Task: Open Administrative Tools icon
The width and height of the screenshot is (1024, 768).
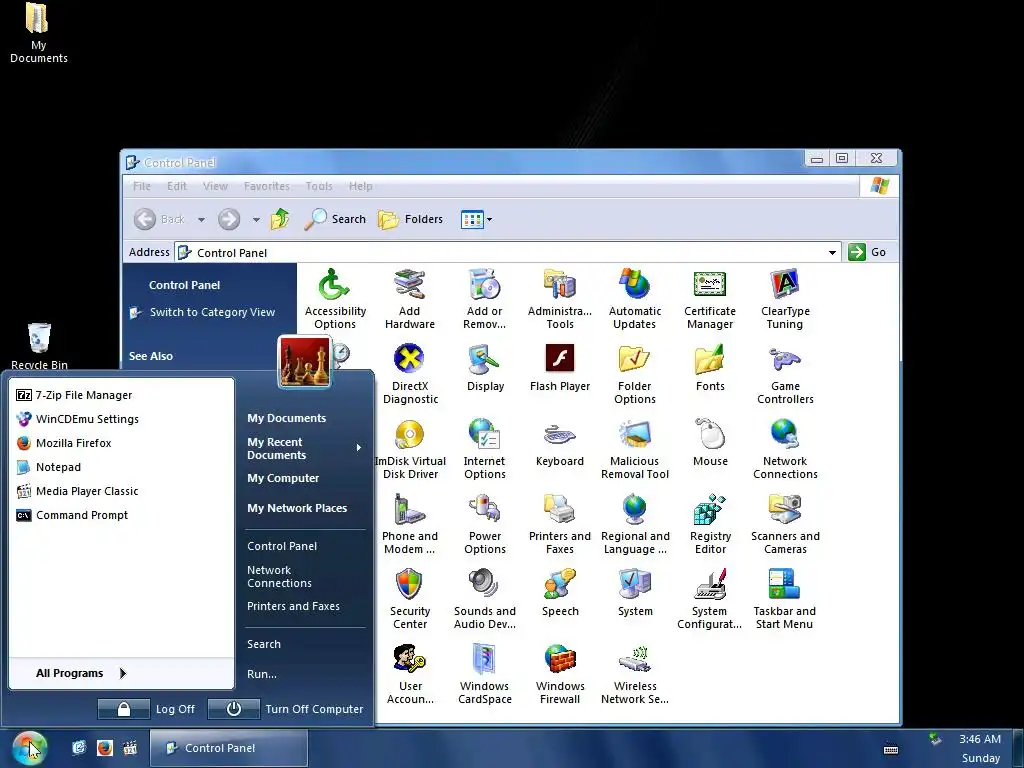Action: point(560,299)
